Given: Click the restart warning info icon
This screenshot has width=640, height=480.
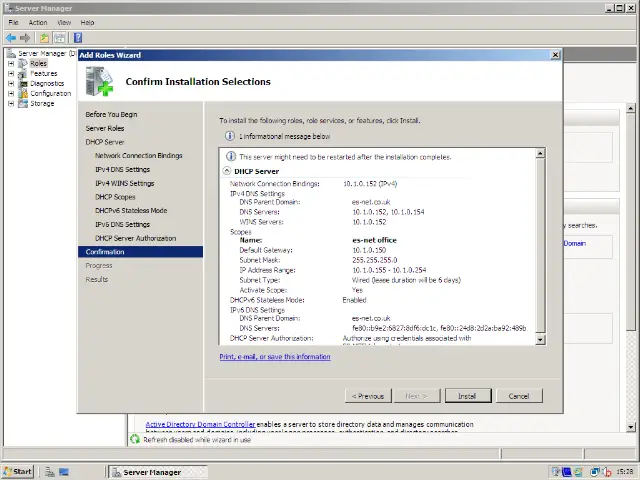Looking at the screenshot, I should coord(231,156).
